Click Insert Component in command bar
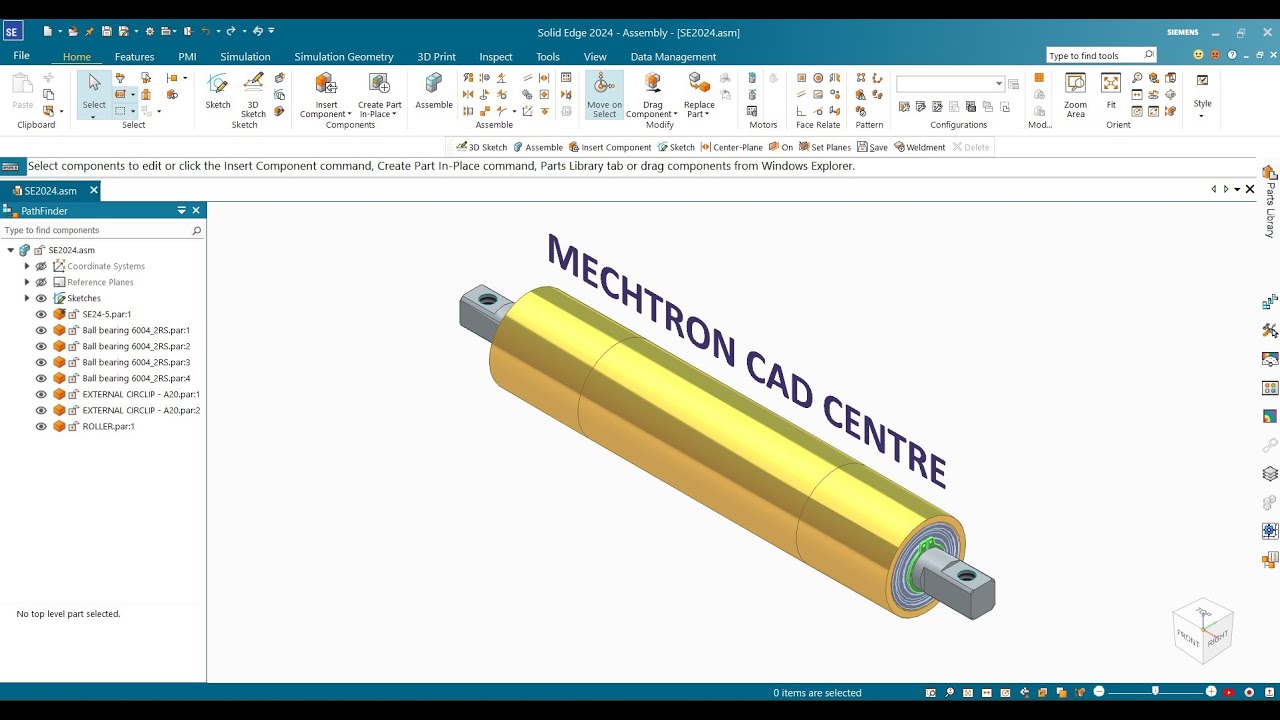1280x720 pixels. click(x=609, y=147)
